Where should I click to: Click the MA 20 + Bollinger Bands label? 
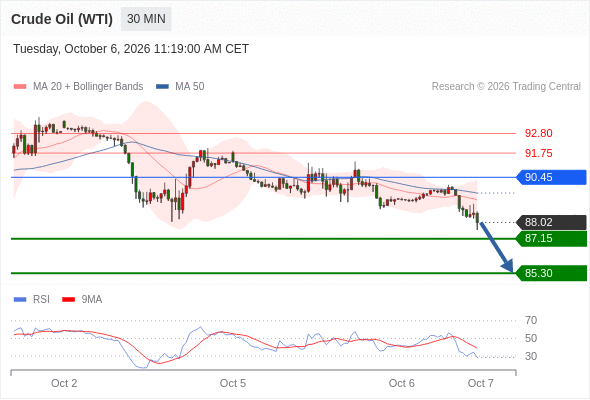point(88,87)
